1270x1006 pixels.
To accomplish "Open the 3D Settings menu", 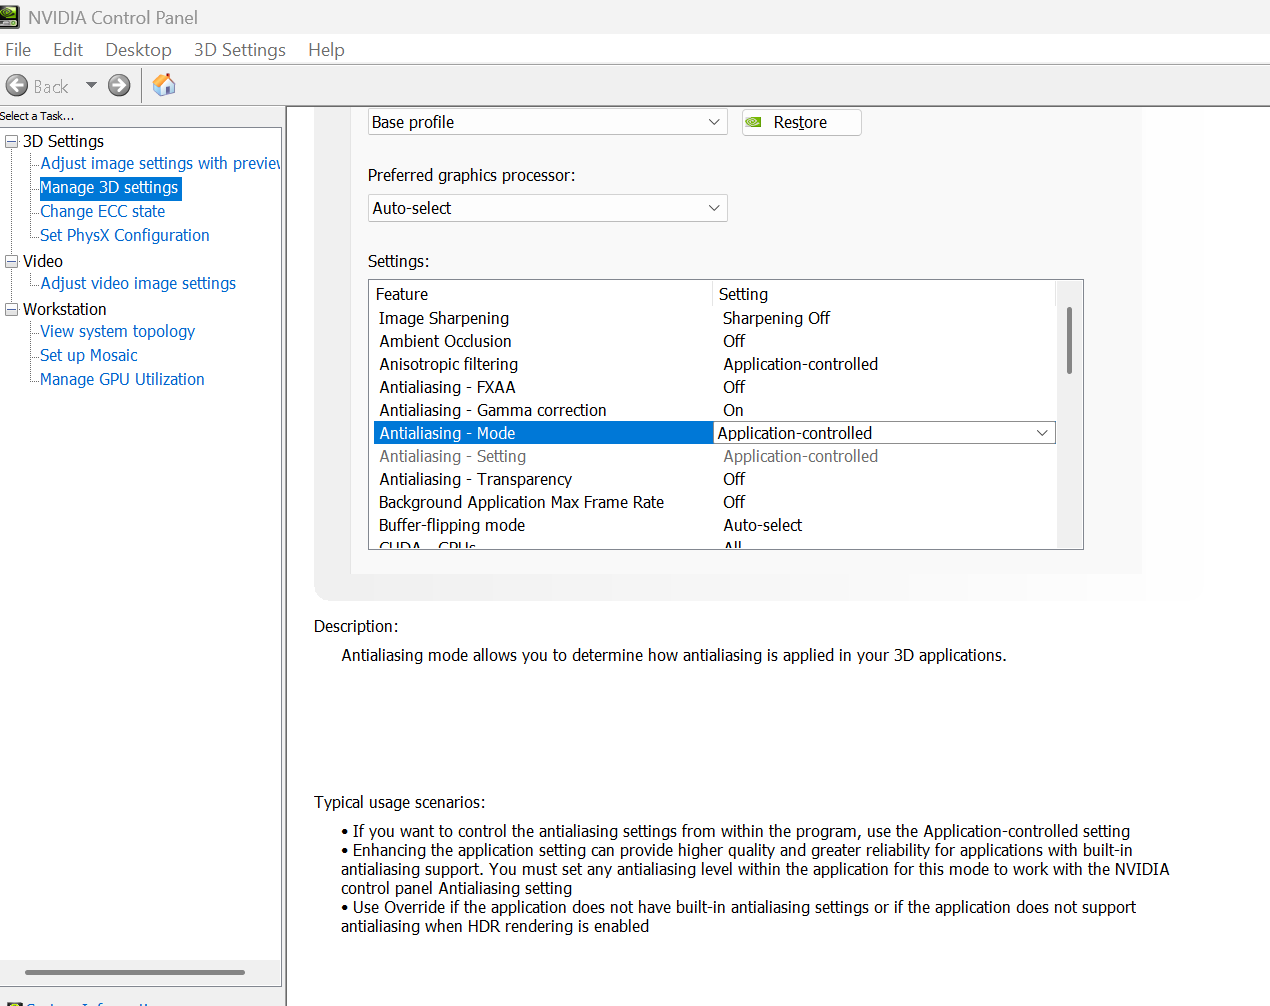I will coord(239,50).
